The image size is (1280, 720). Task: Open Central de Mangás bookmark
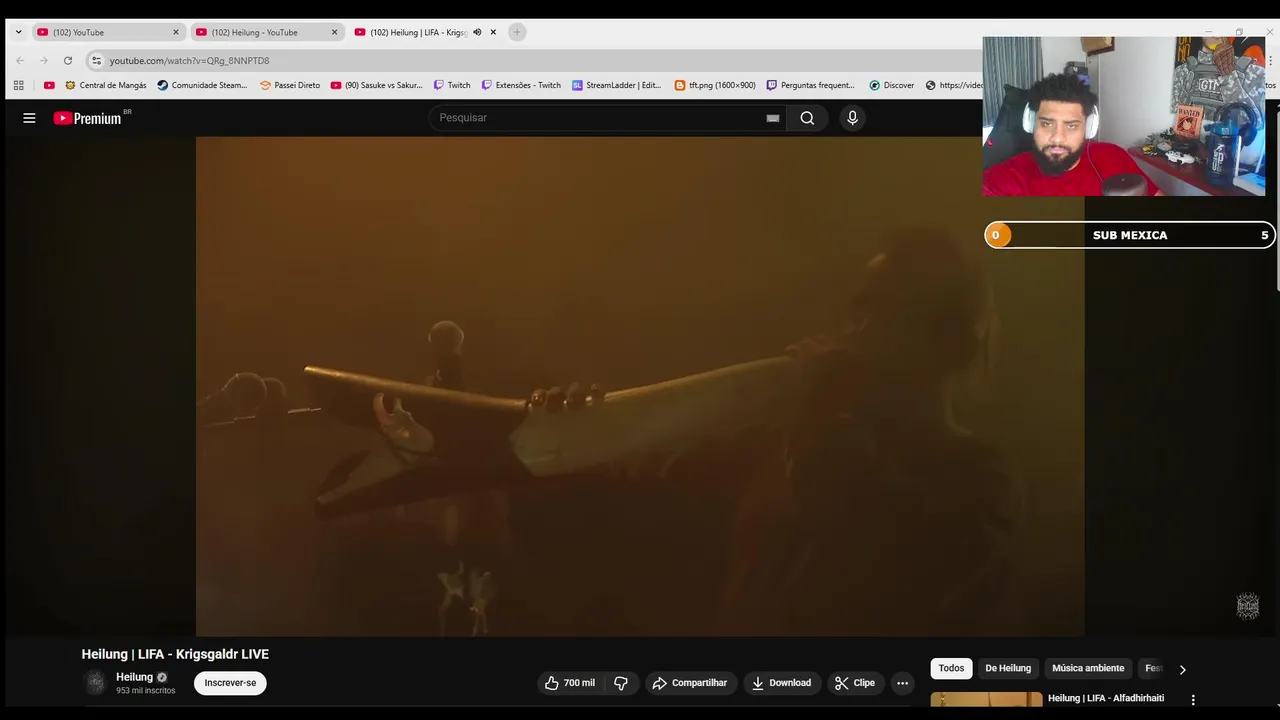(106, 85)
